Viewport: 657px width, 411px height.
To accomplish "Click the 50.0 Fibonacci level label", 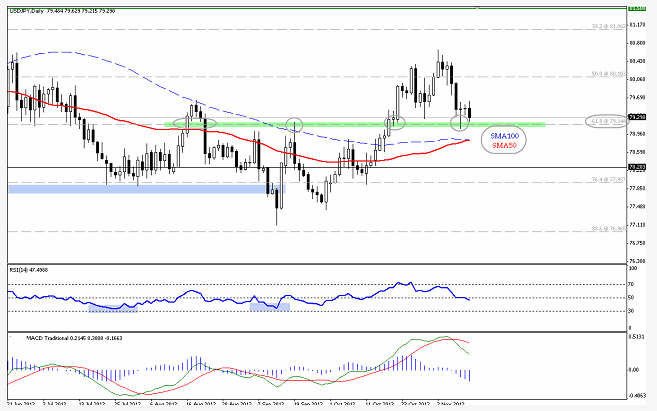I will (x=608, y=74).
